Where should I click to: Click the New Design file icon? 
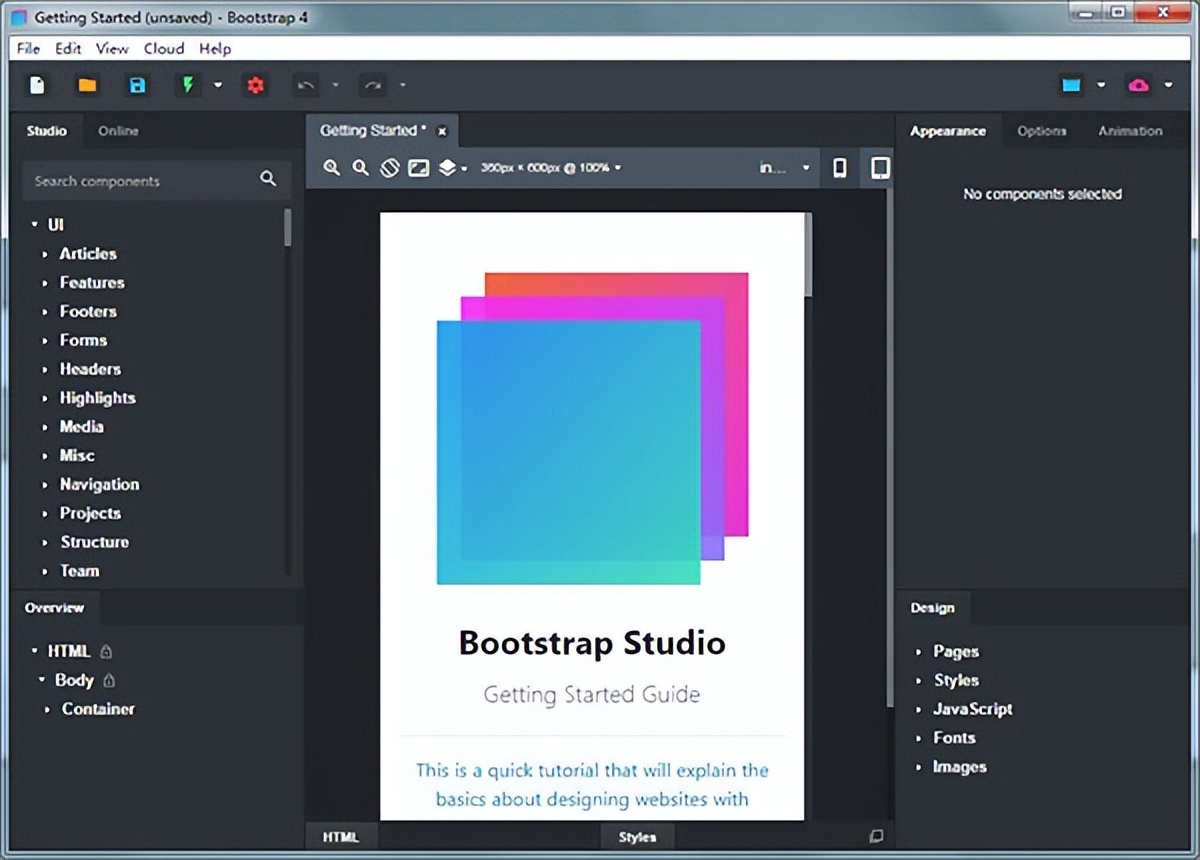(x=37, y=86)
